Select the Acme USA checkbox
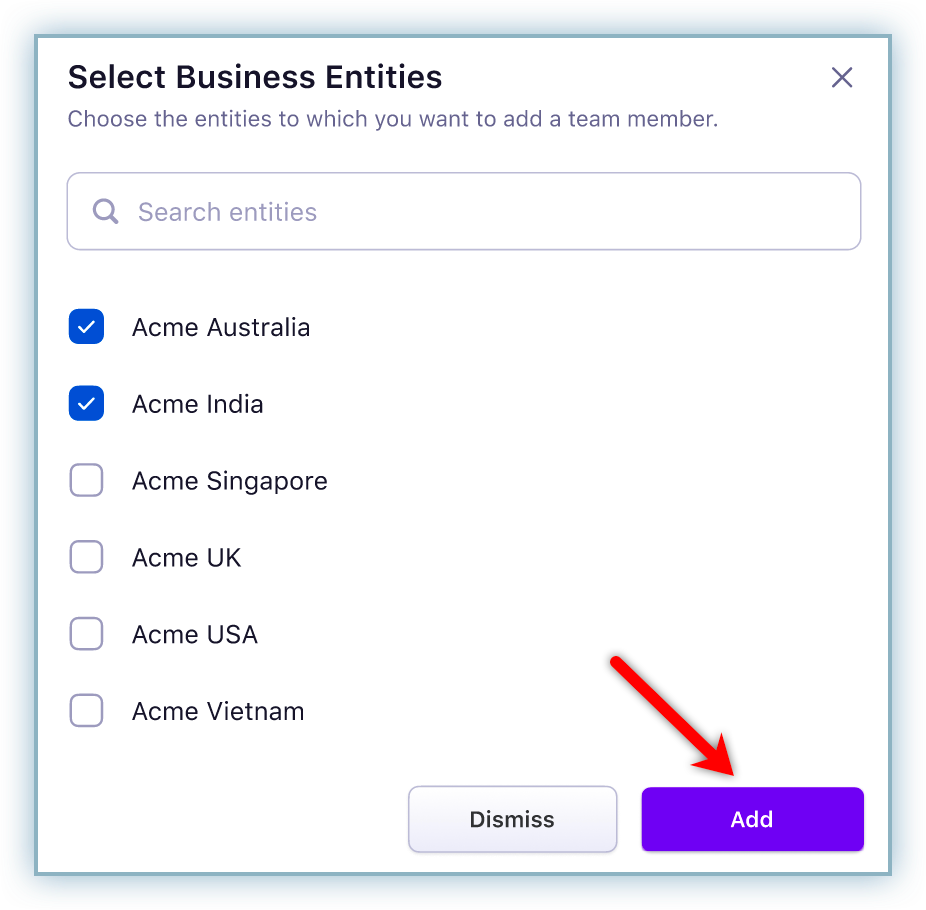This screenshot has height=910, width=926. coord(86,634)
